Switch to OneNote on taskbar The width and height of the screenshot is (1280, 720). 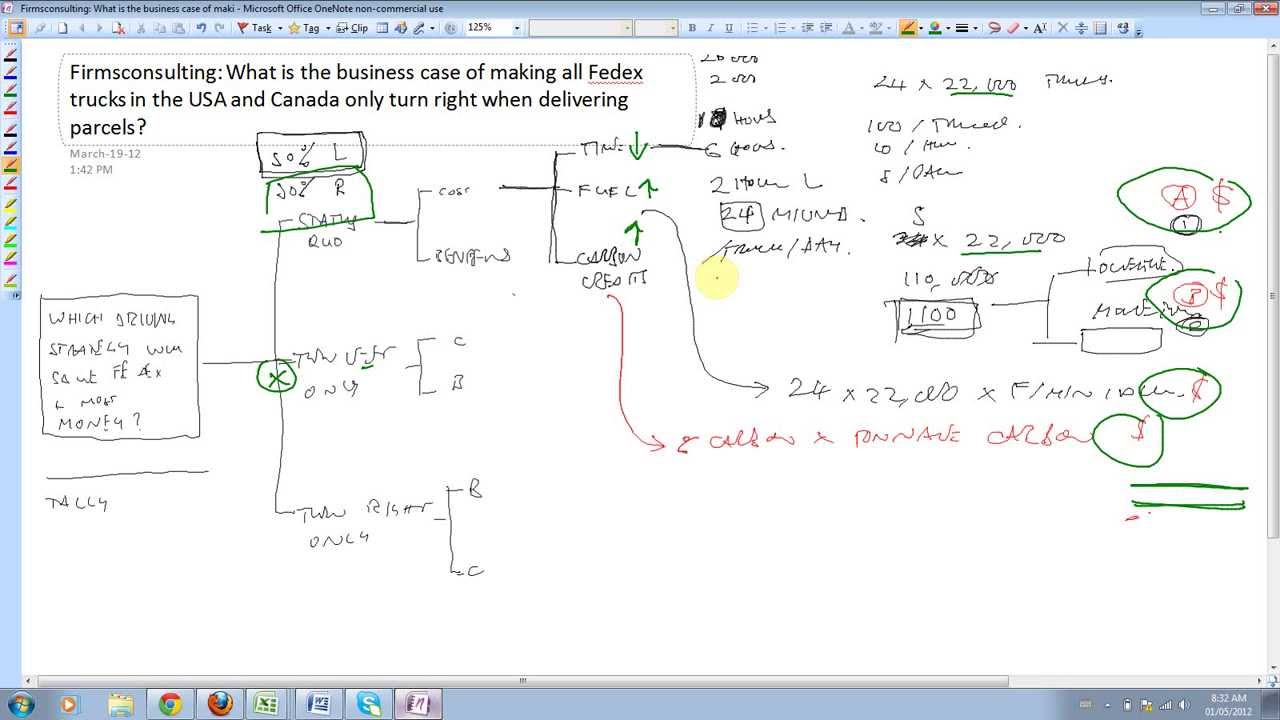coord(417,704)
